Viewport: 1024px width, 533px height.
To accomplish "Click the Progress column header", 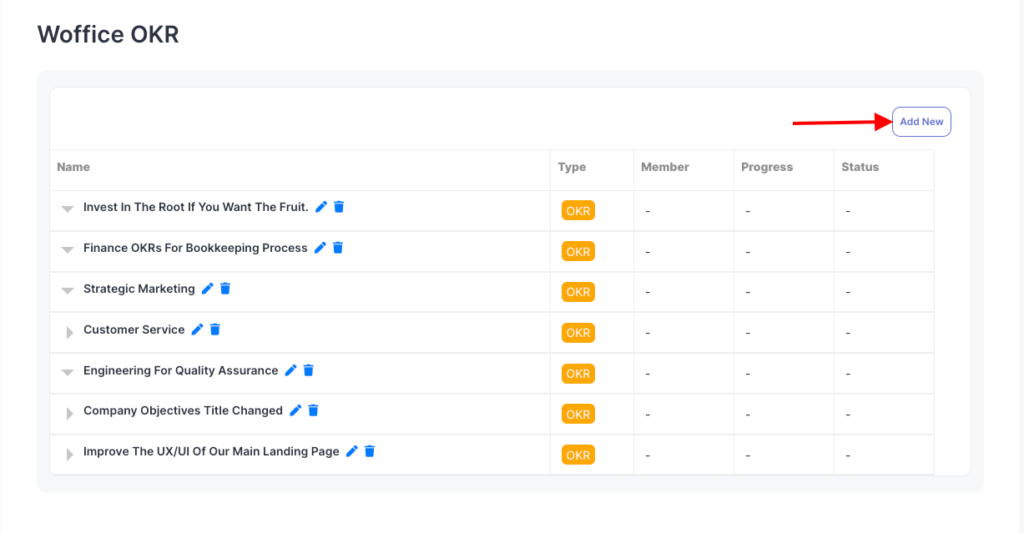I will [x=766, y=167].
